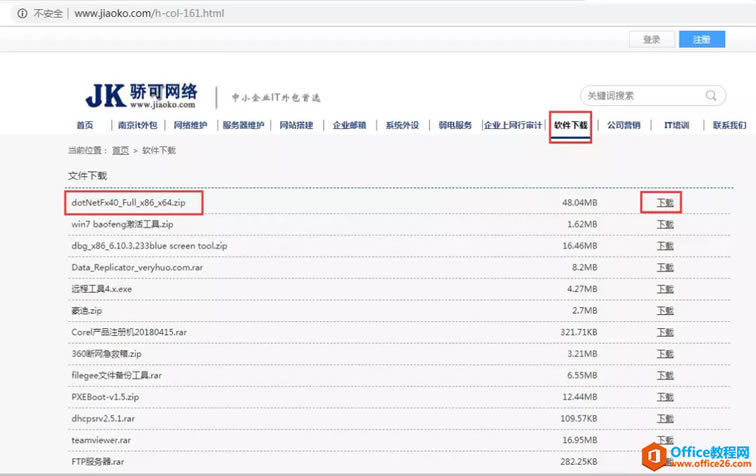Screen dimensions: 756x476
Task: Open the 企业邮箱 menu item
Action: pyautogui.click(x=350, y=125)
